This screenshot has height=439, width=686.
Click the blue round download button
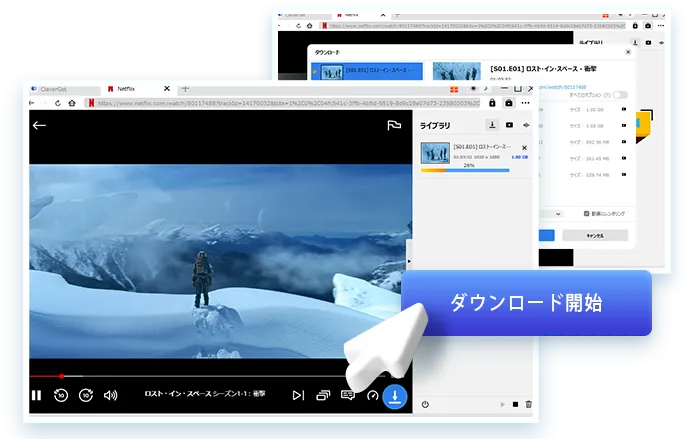(395, 397)
